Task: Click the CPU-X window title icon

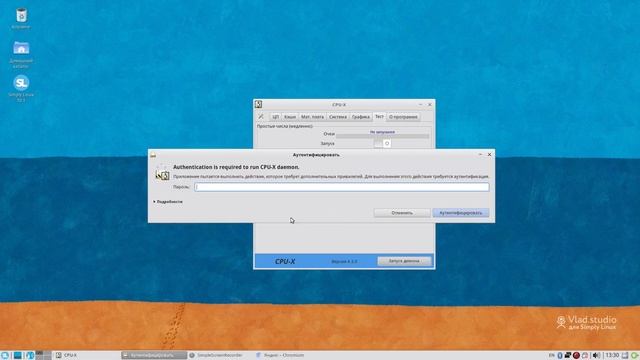Action: (x=258, y=104)
